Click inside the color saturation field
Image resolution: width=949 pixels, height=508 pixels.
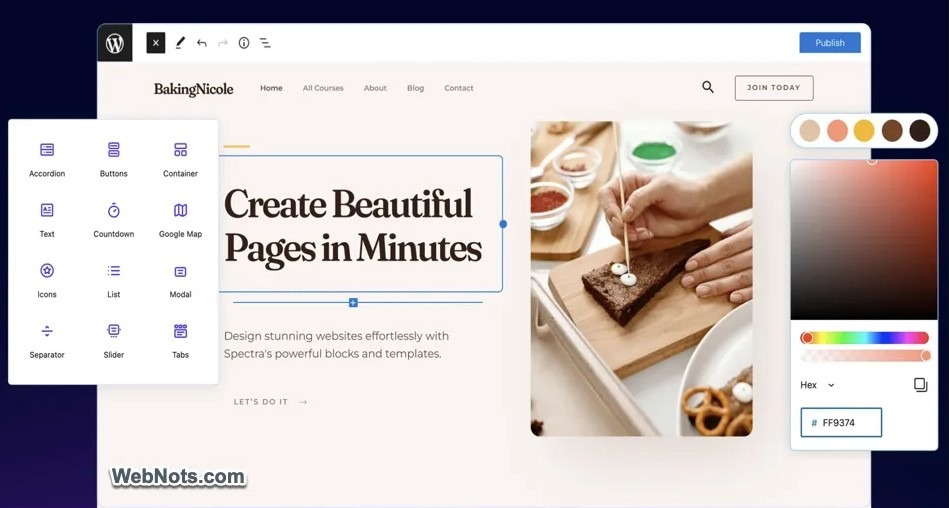[864, 240]
